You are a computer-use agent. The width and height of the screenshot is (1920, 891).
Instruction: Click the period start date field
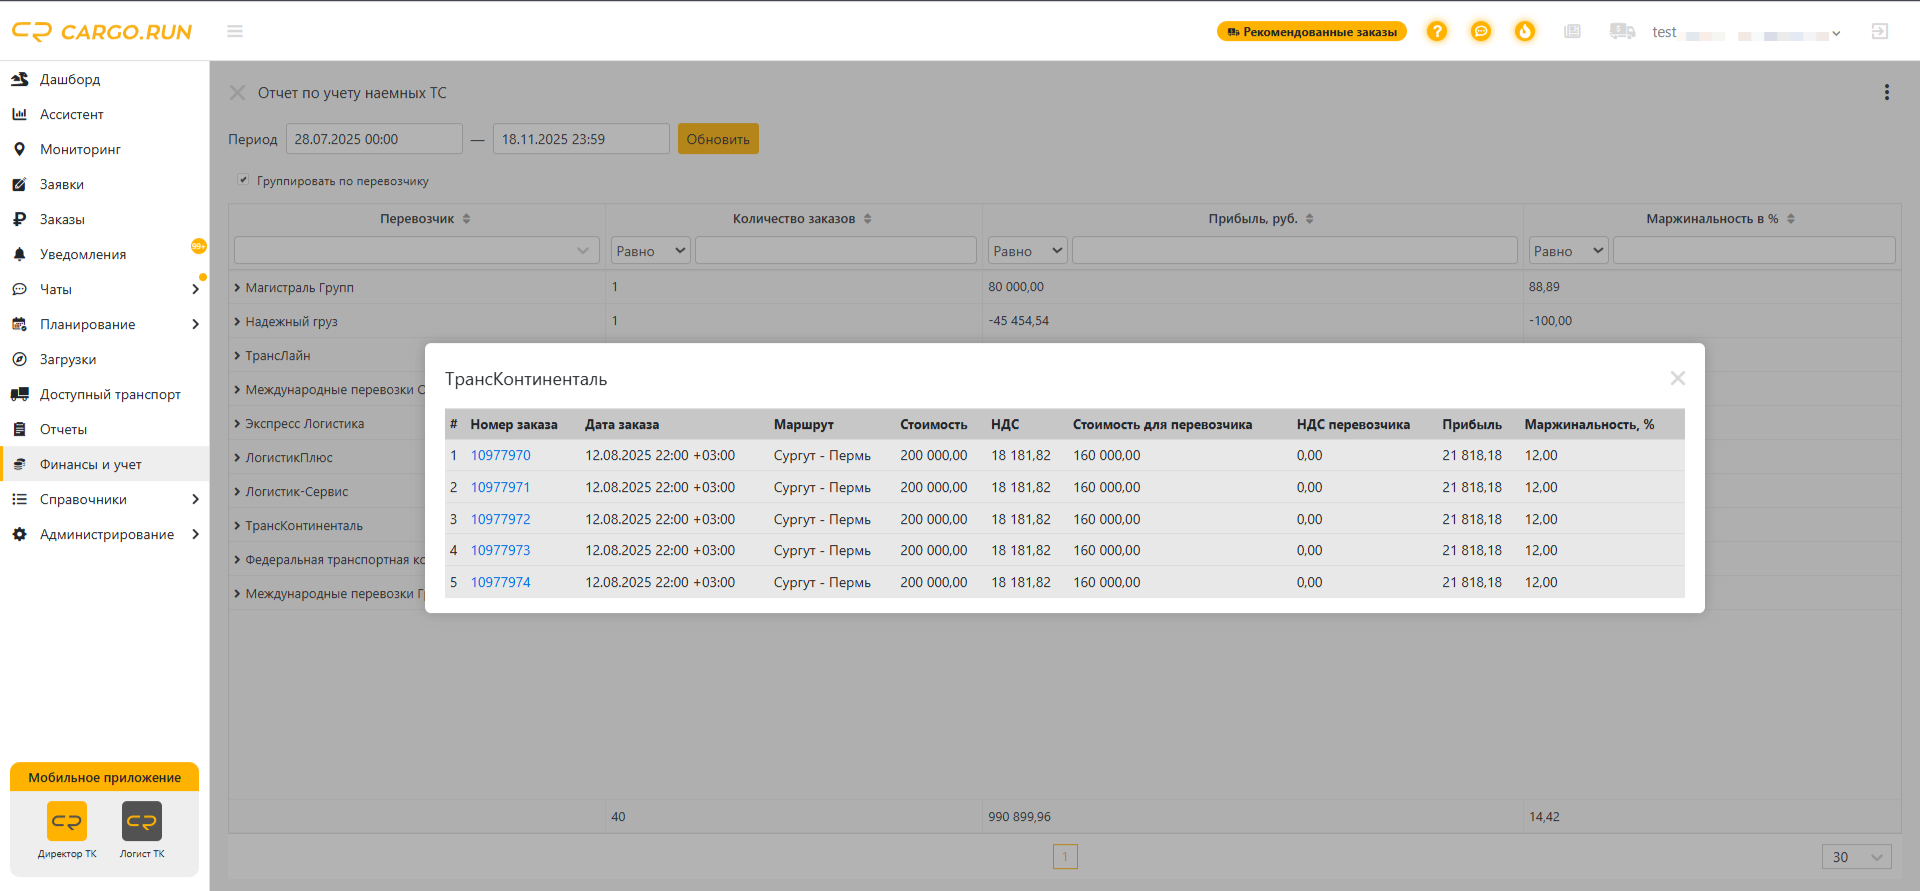374,139
